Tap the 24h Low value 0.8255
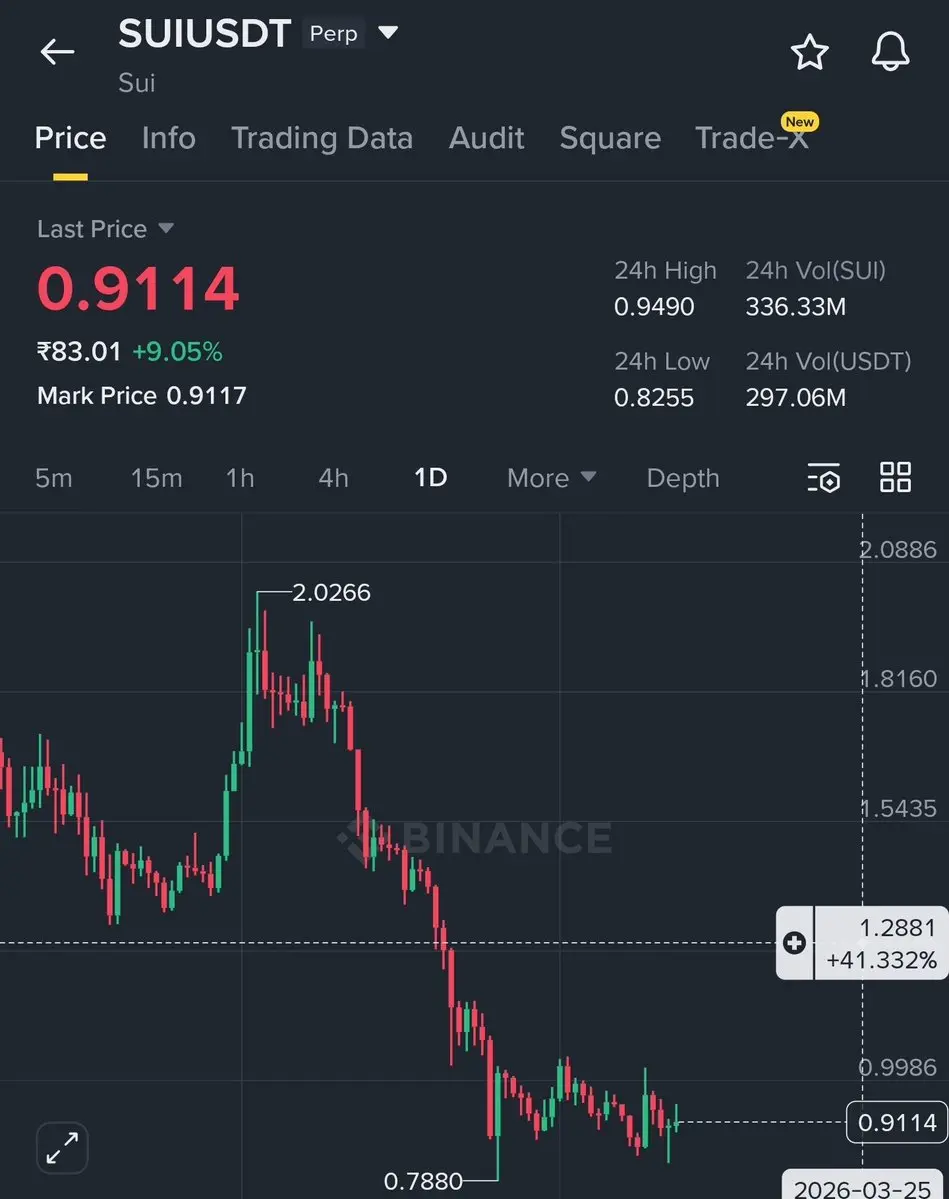 click(x=654, y=398)
